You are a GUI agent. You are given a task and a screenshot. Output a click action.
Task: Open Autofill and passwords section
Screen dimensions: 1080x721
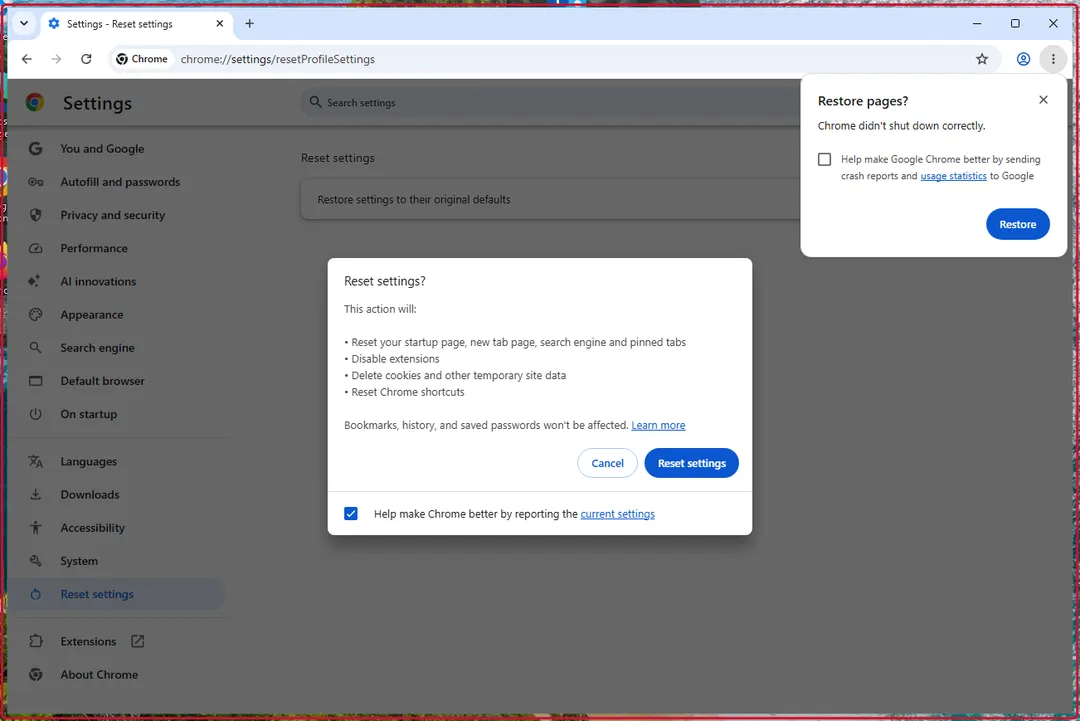(120, 182)
